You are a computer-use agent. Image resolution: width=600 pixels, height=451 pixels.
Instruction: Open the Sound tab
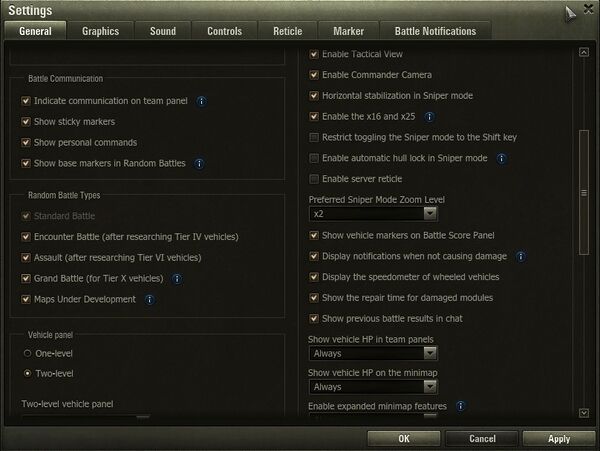coord(163,31)
